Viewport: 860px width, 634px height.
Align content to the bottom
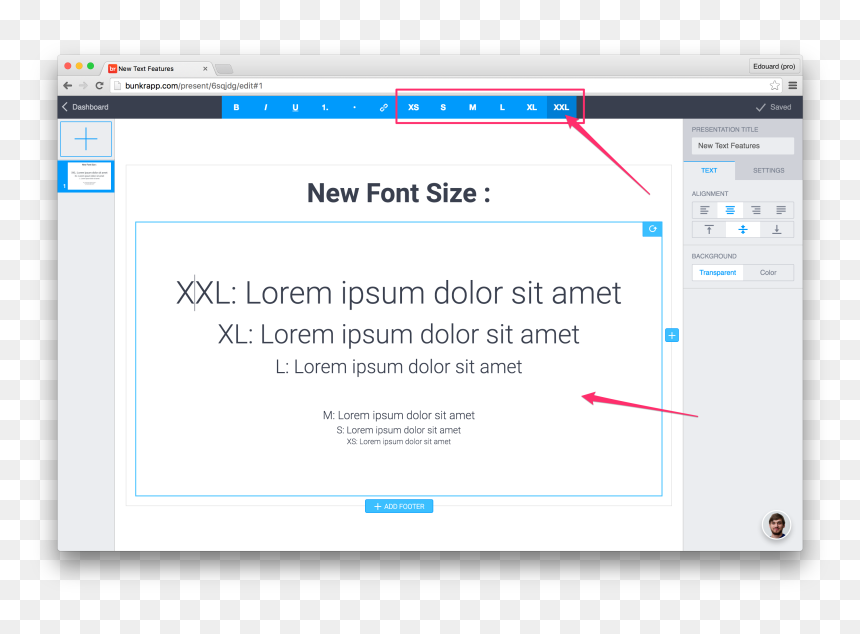tap(777, 230)
